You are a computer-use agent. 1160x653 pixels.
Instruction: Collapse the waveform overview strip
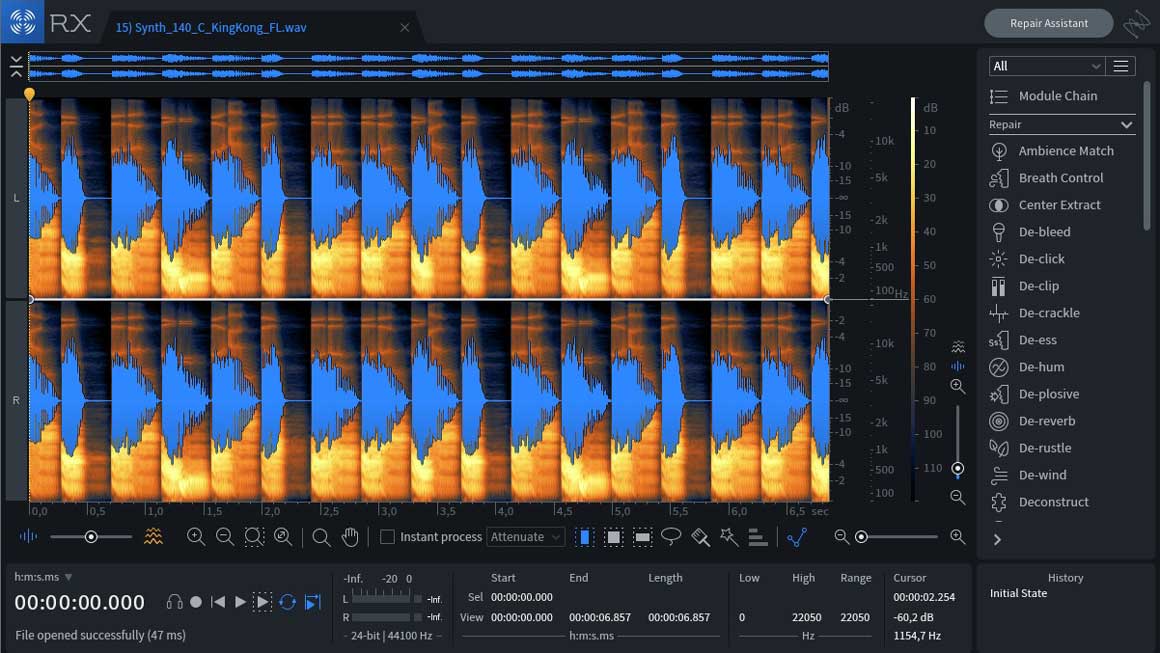[x=16, y=66]
